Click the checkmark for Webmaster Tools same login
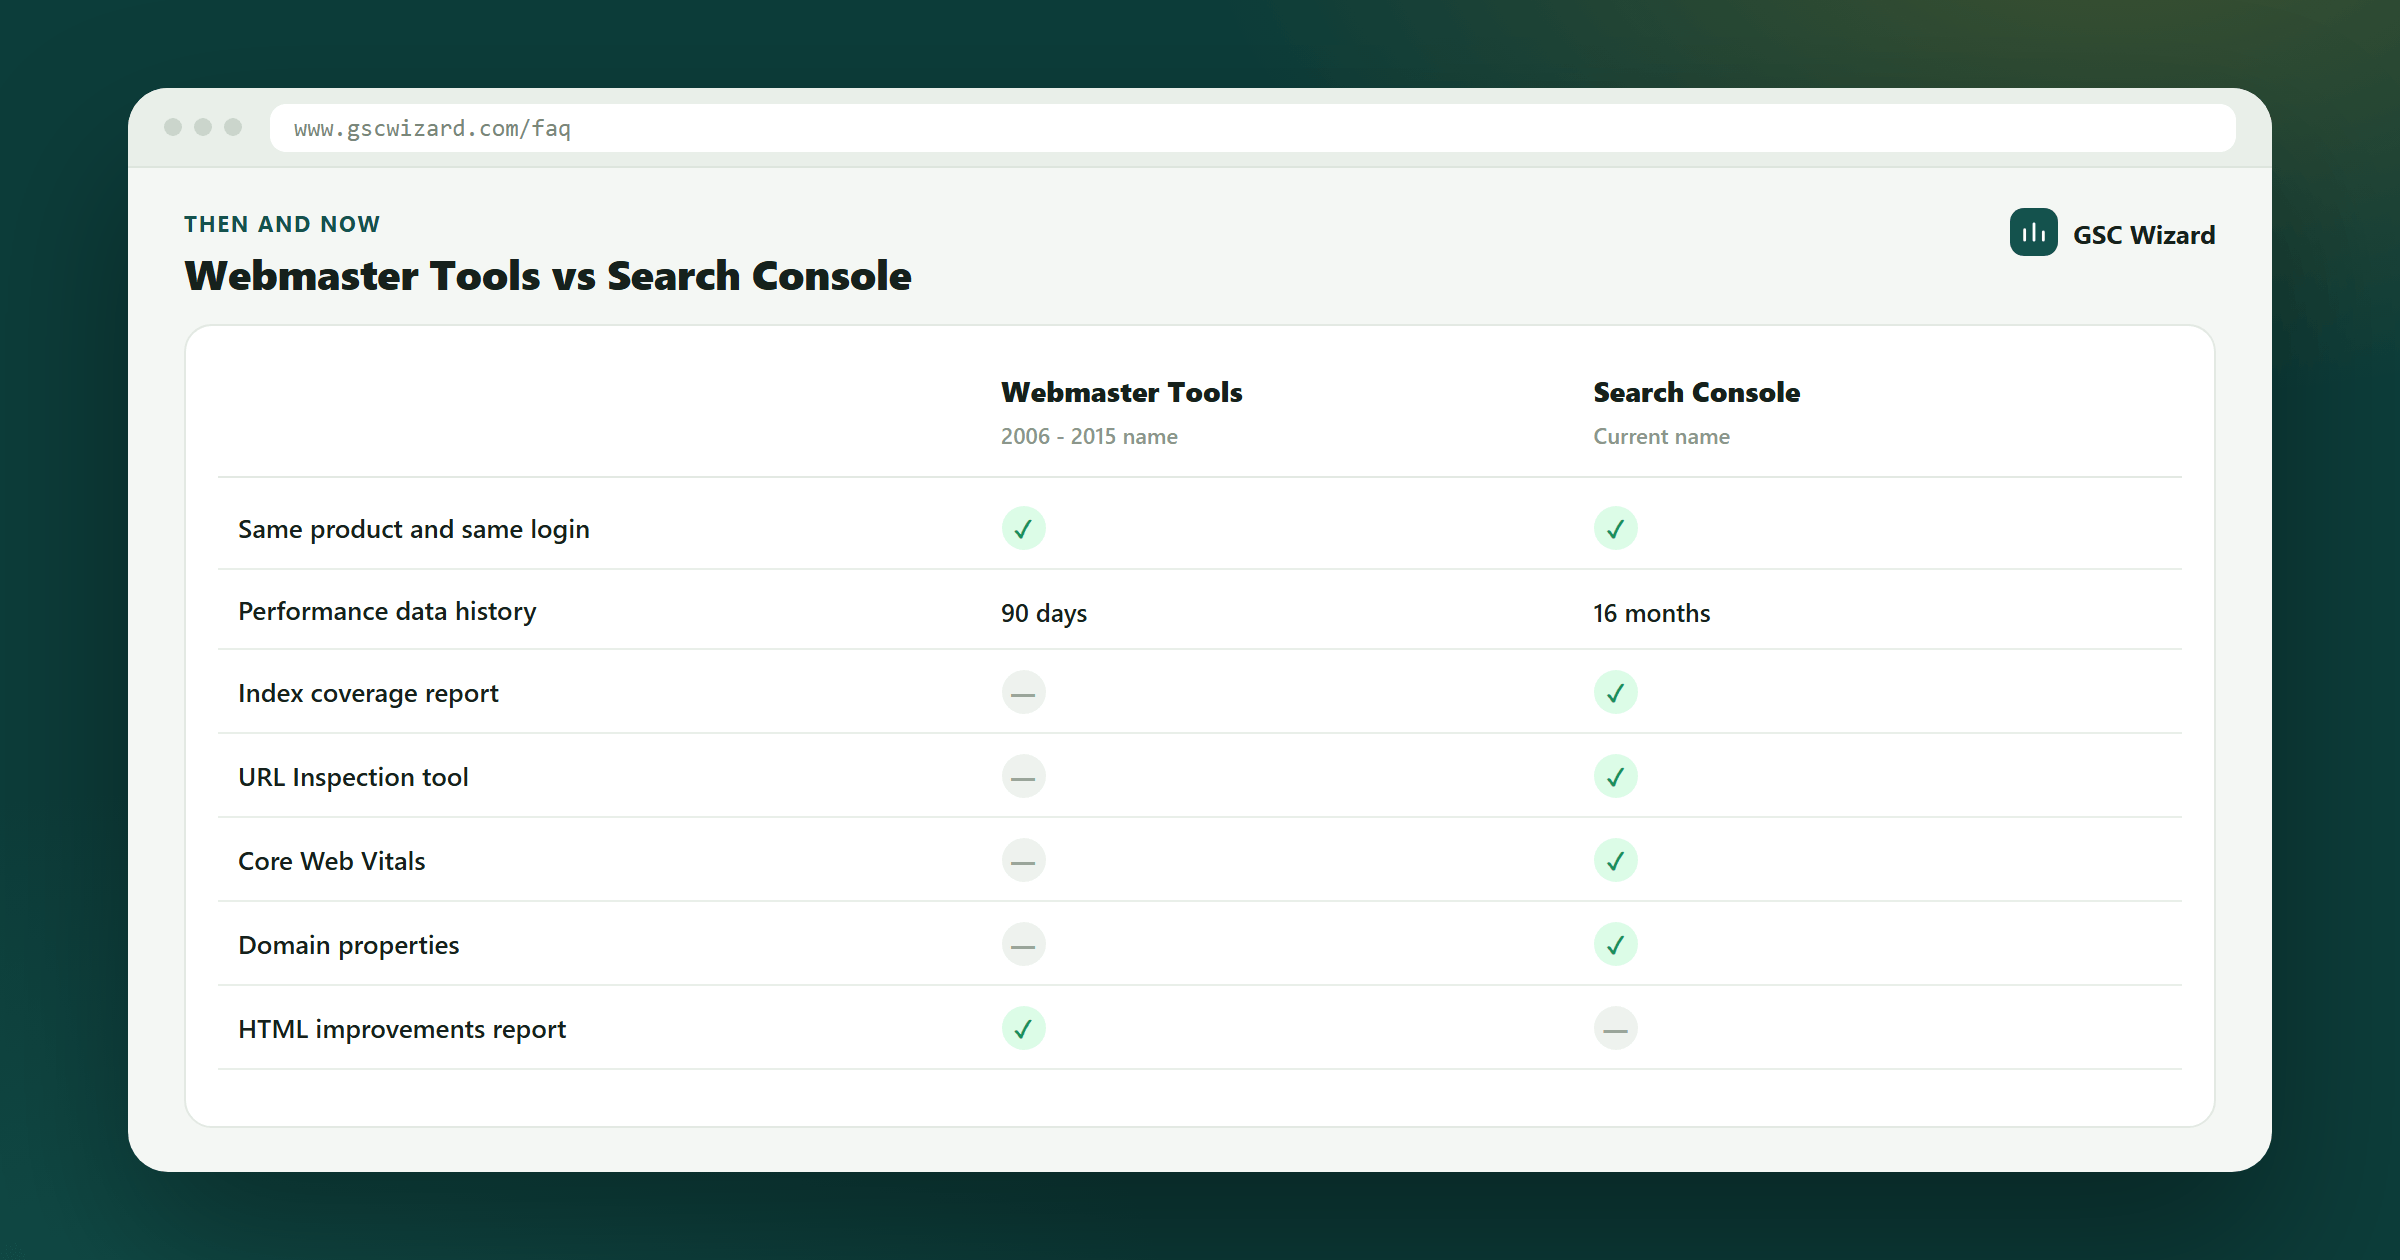2400x1260 pixels. click(x=1023, y=528)
